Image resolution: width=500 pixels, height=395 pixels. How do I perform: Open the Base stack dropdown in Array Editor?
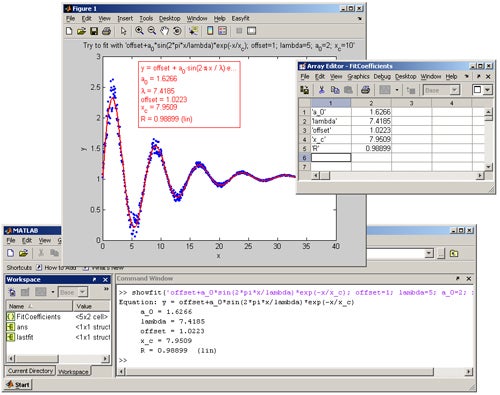click(441, 90)
